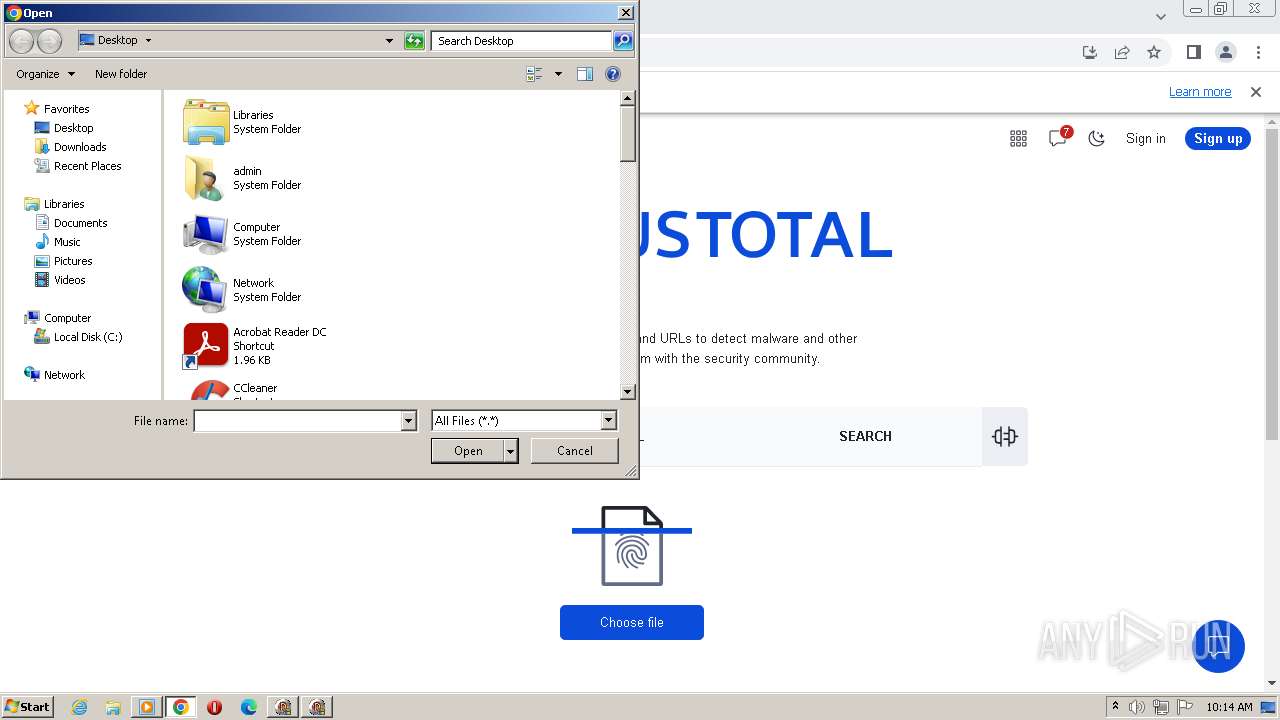This screenshot has width=1280, height=720.
Task: Click the file list scroll down arrow
Action: 628,393
